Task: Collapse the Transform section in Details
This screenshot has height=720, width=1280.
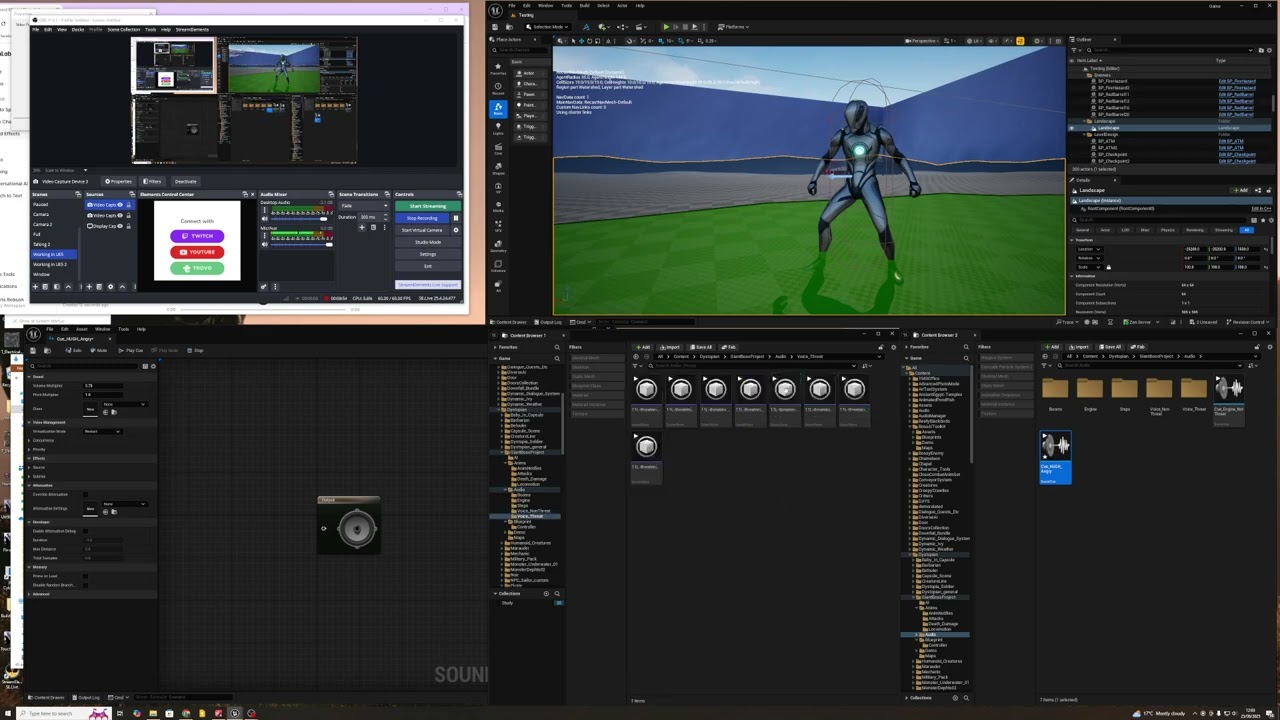Action: coord(1071,240)
